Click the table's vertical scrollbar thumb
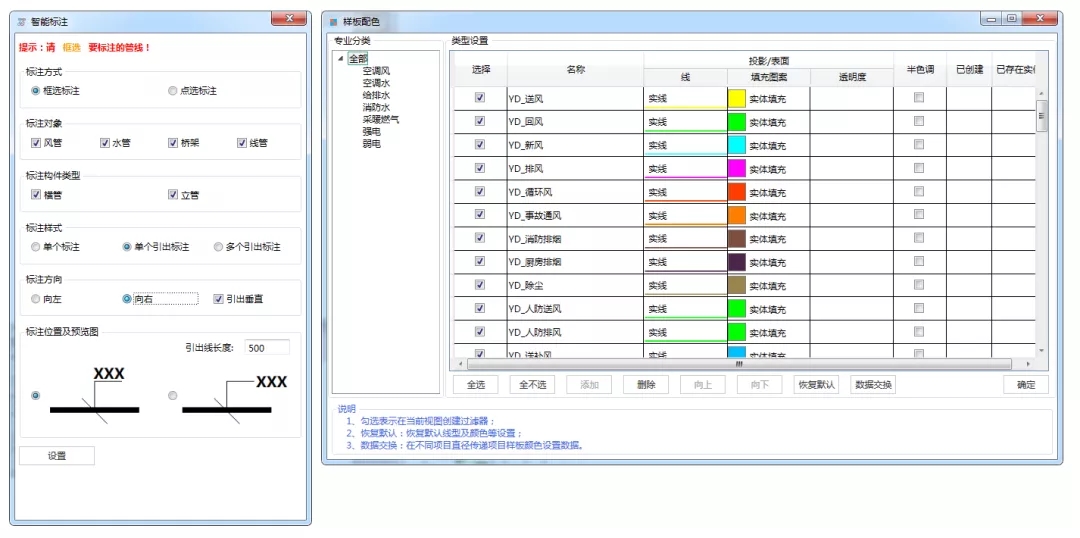 point(1041,116)
